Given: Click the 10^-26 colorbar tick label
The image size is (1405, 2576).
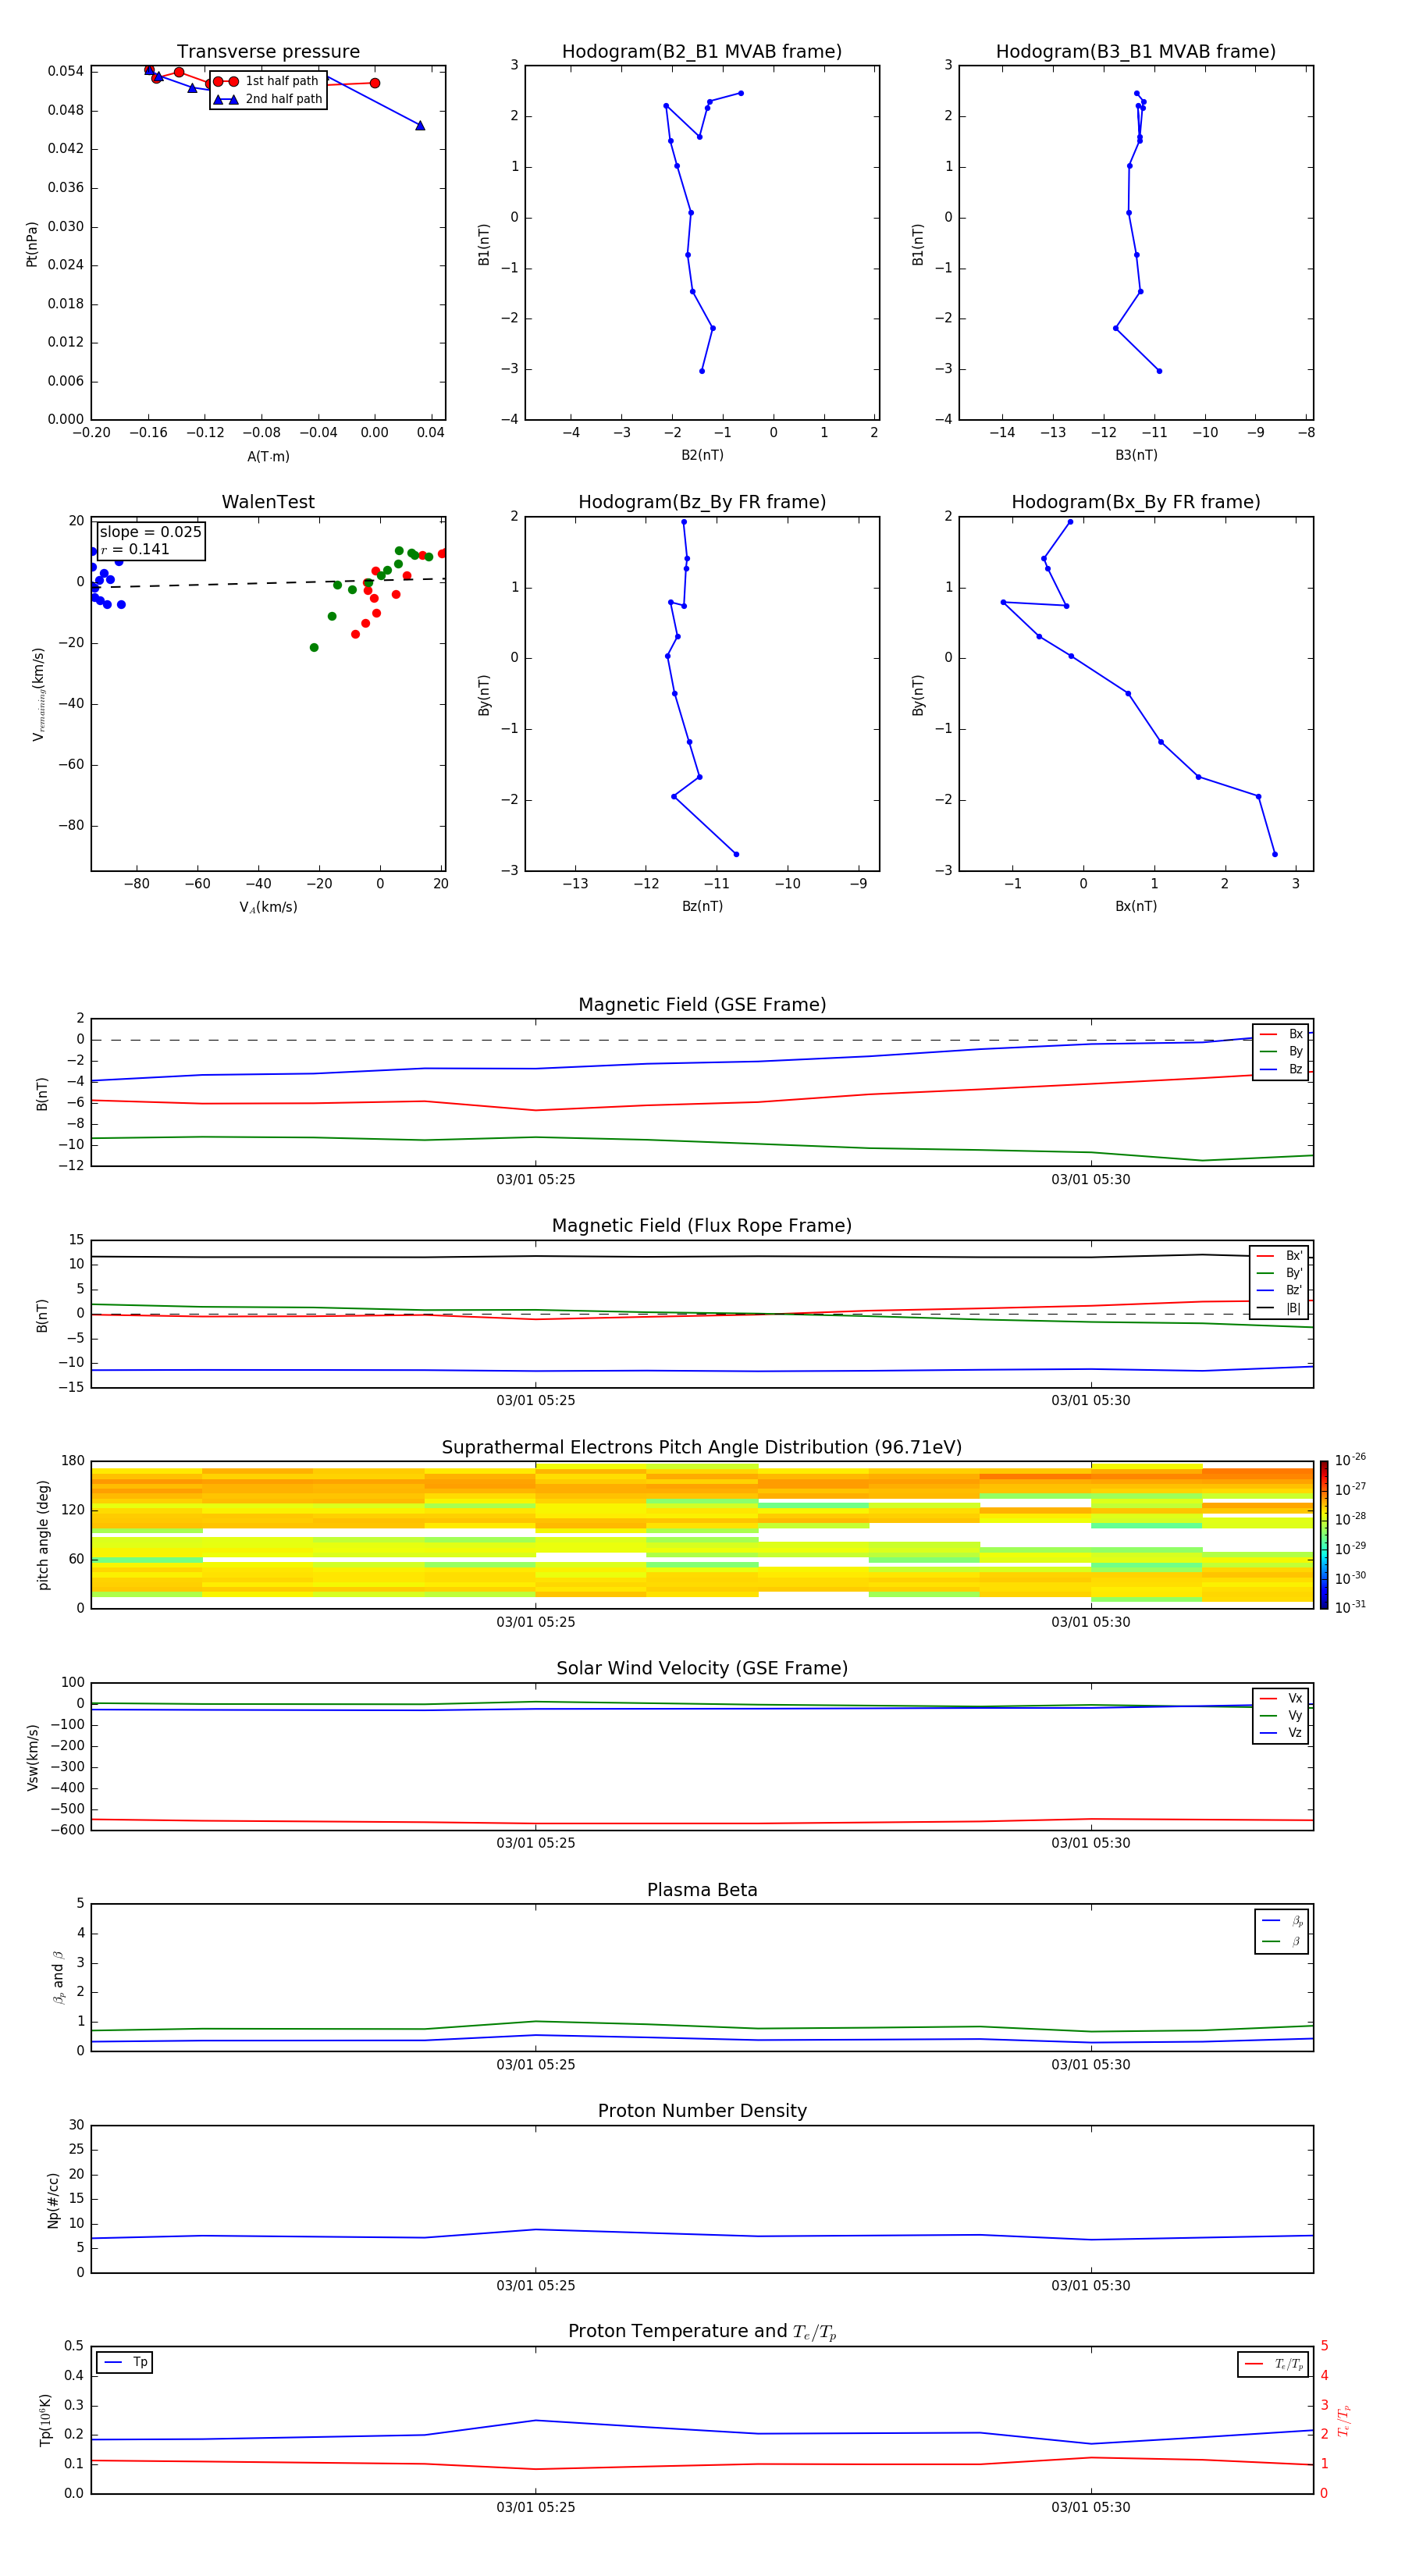Looking at the screenshot, I should (1350, 1460).
